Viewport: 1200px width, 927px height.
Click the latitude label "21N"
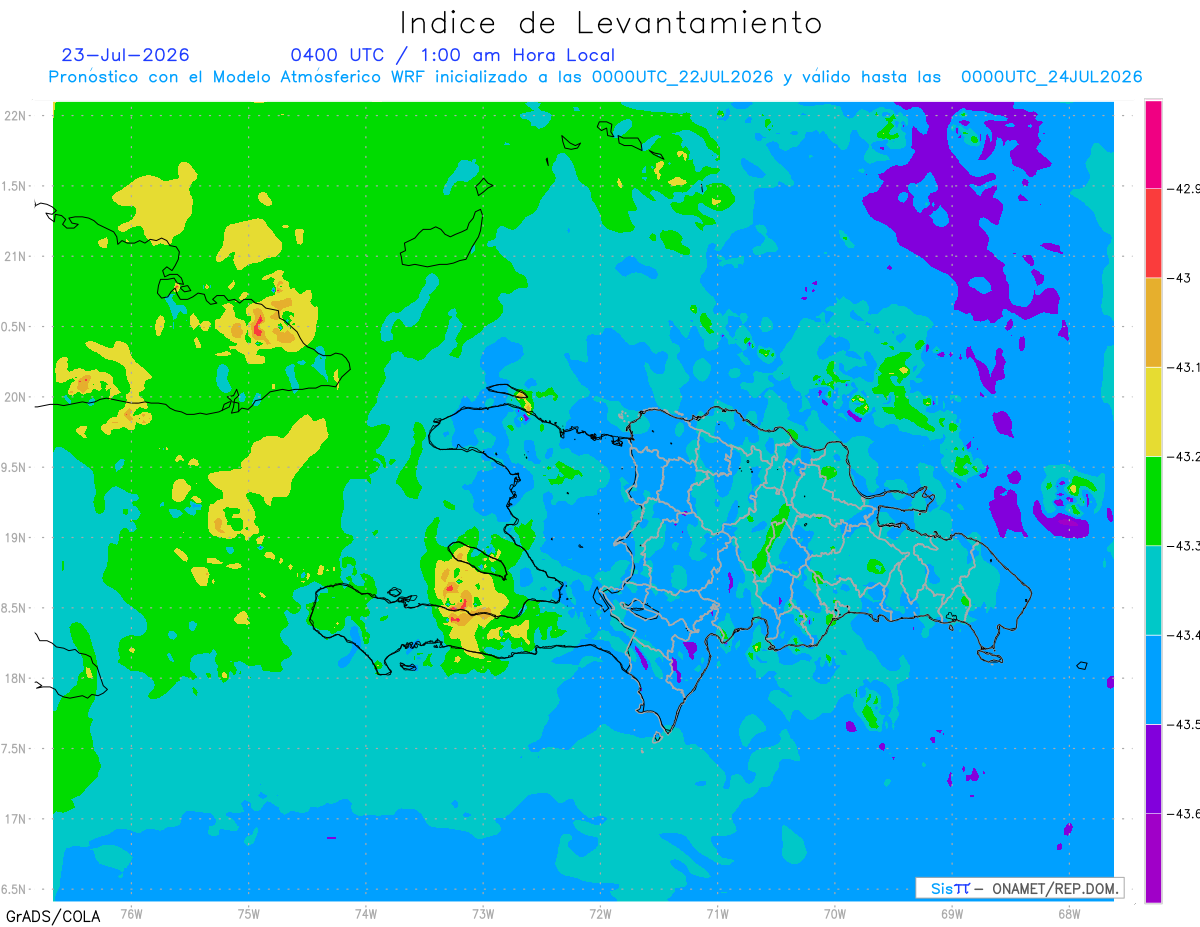coord(17,256)
